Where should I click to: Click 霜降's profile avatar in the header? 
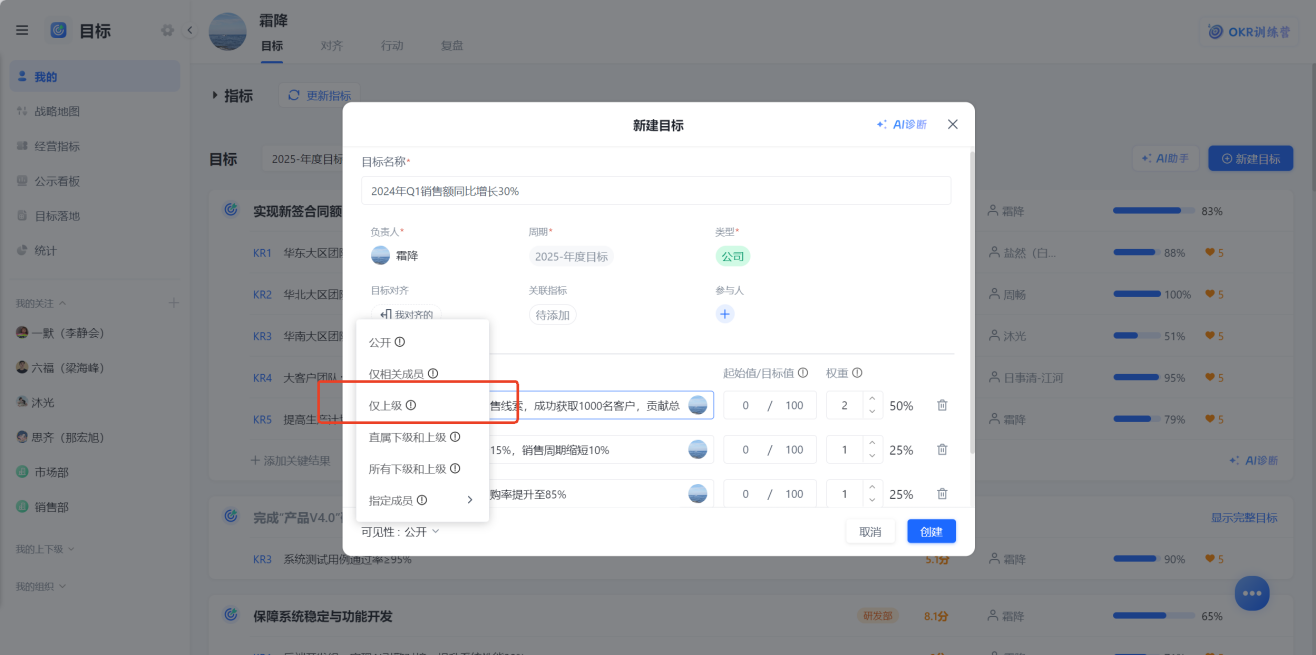(x=227, y=31)
